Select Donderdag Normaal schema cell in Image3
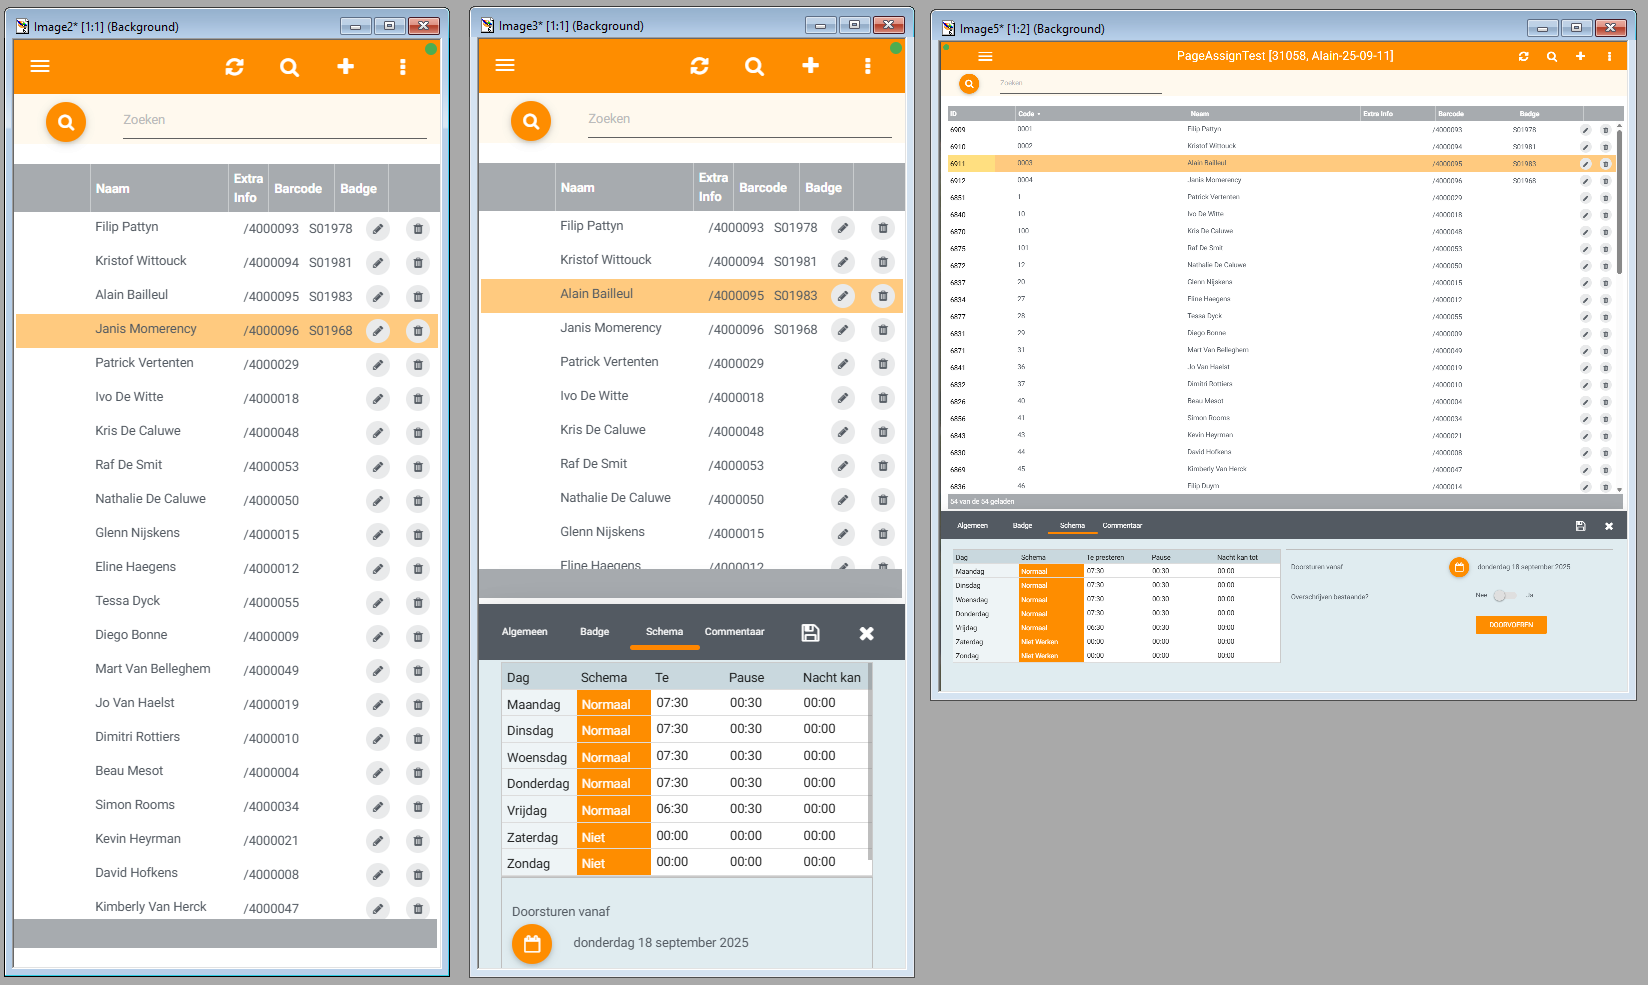This screenshot has width=1648, height=985. [613, 783]
